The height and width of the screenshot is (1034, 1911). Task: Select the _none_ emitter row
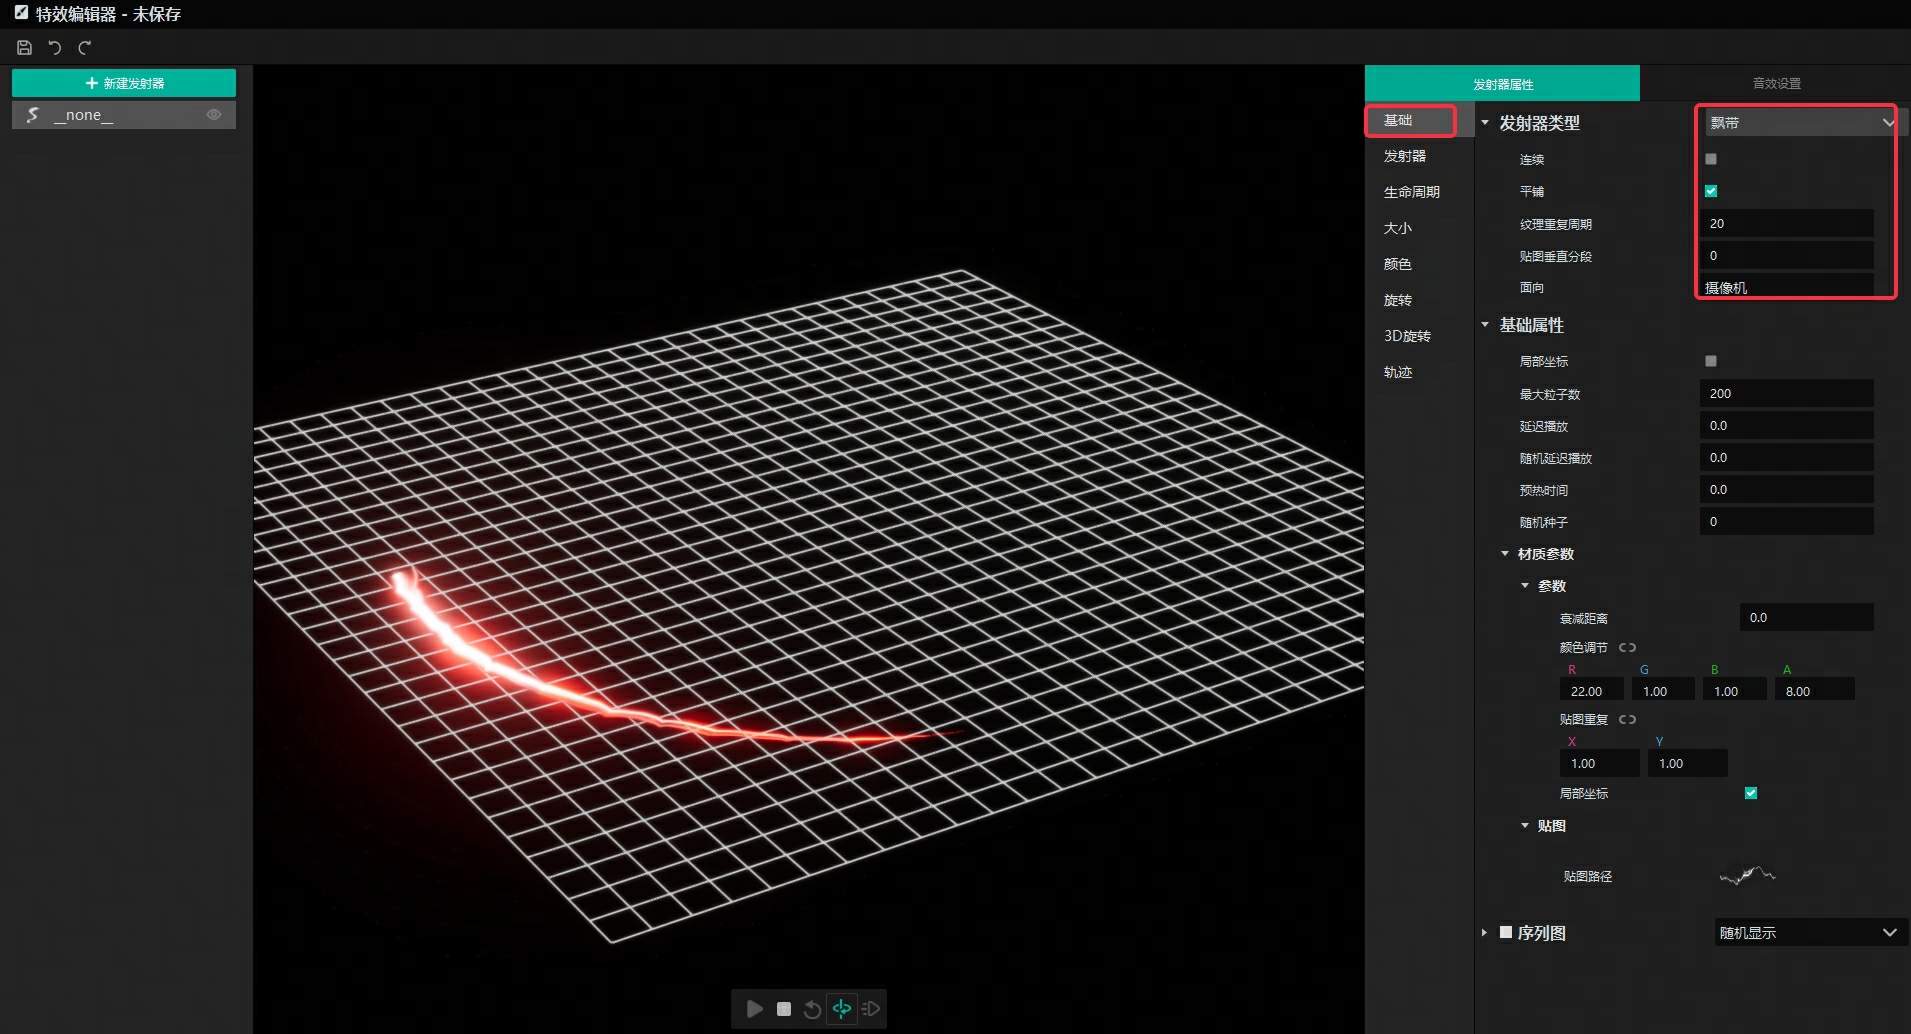[x=124, y=115]
